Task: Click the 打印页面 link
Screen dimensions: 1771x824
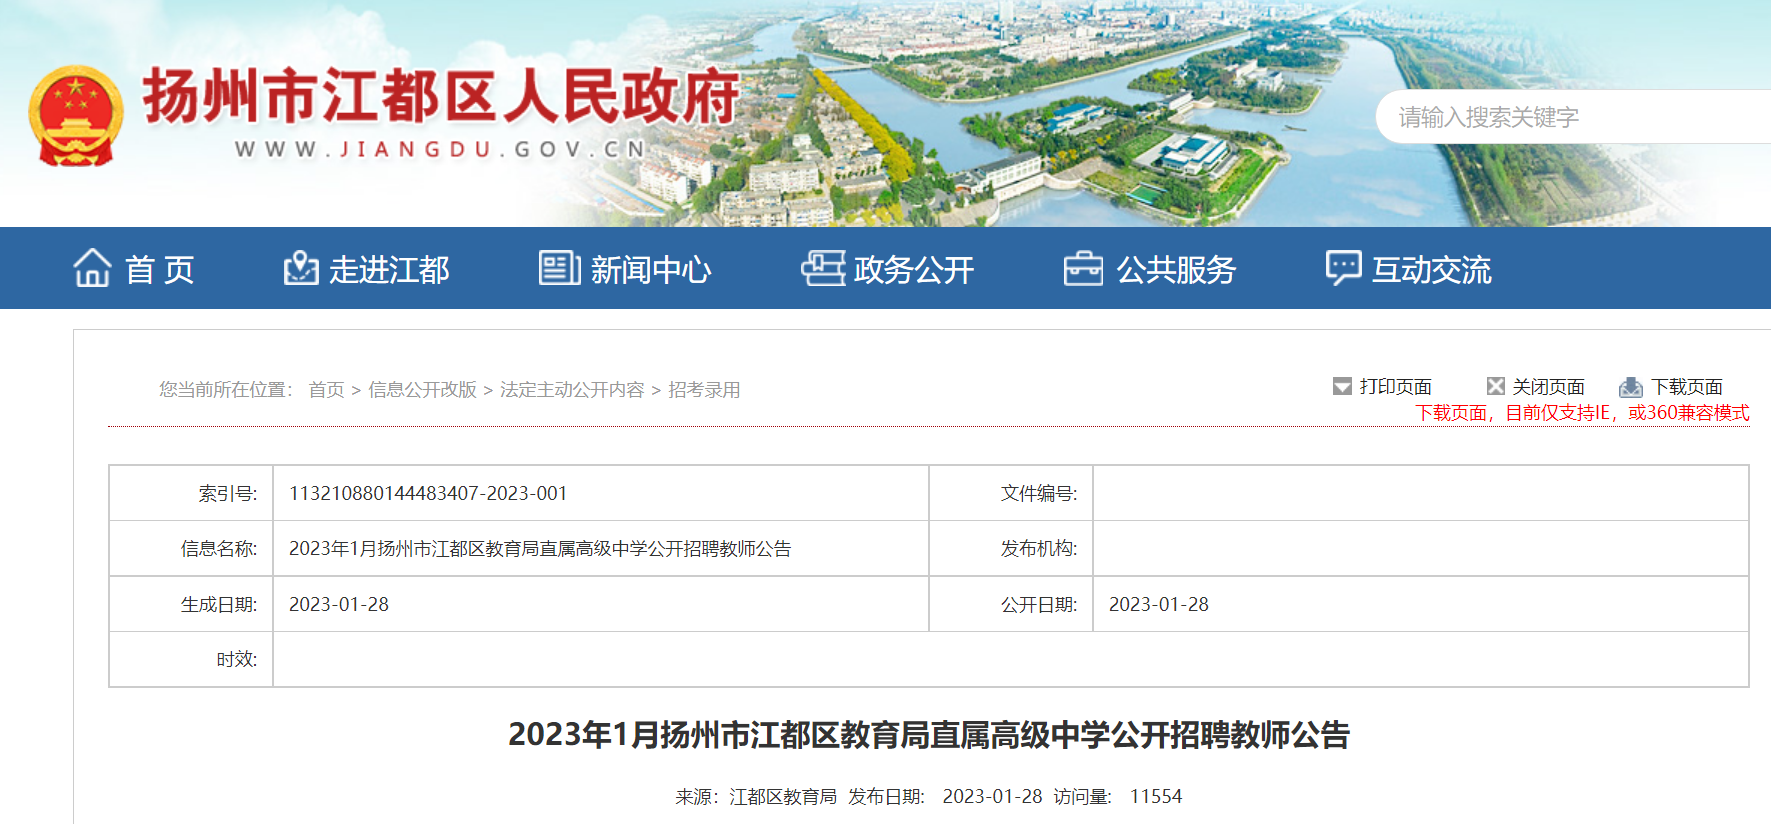Action: point(1396,387)
